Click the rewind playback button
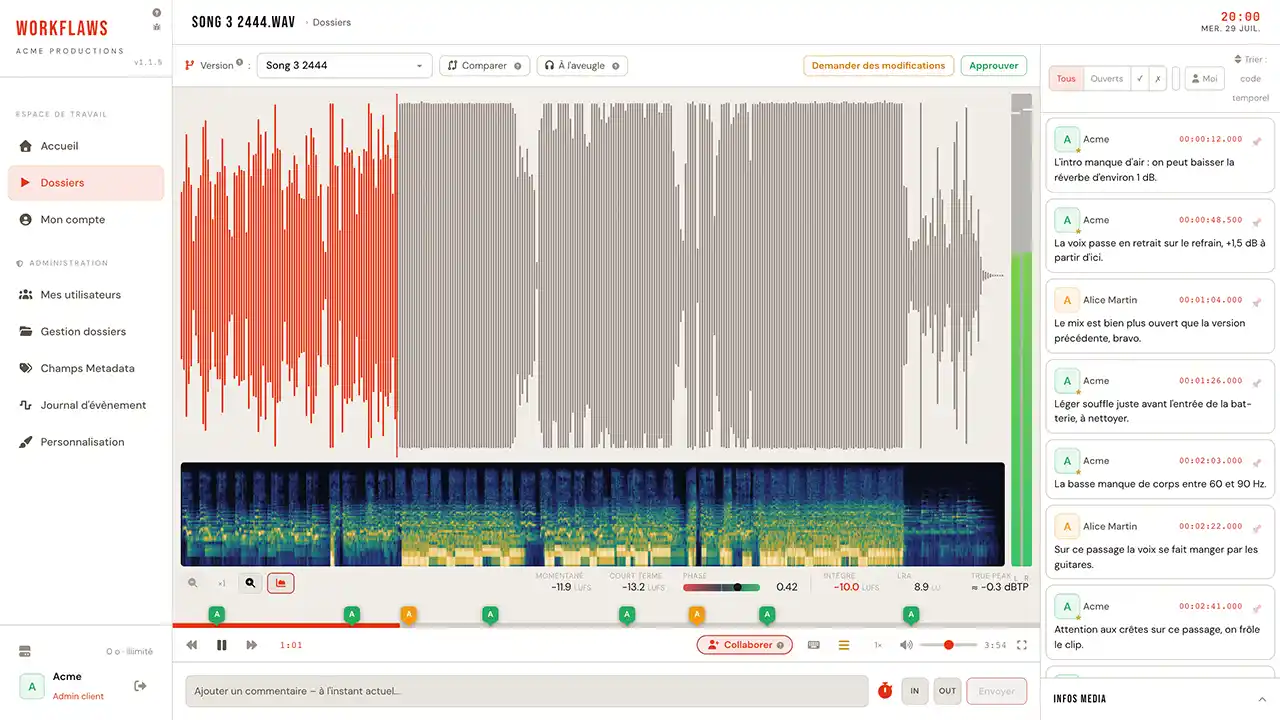 [192, 645]
